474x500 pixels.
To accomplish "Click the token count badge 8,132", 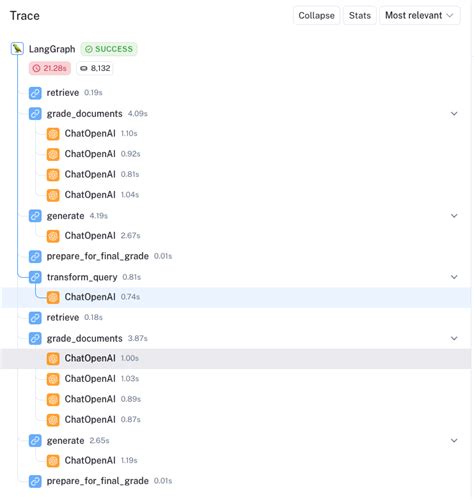I will pyautogui.click(x=95, y=68).
